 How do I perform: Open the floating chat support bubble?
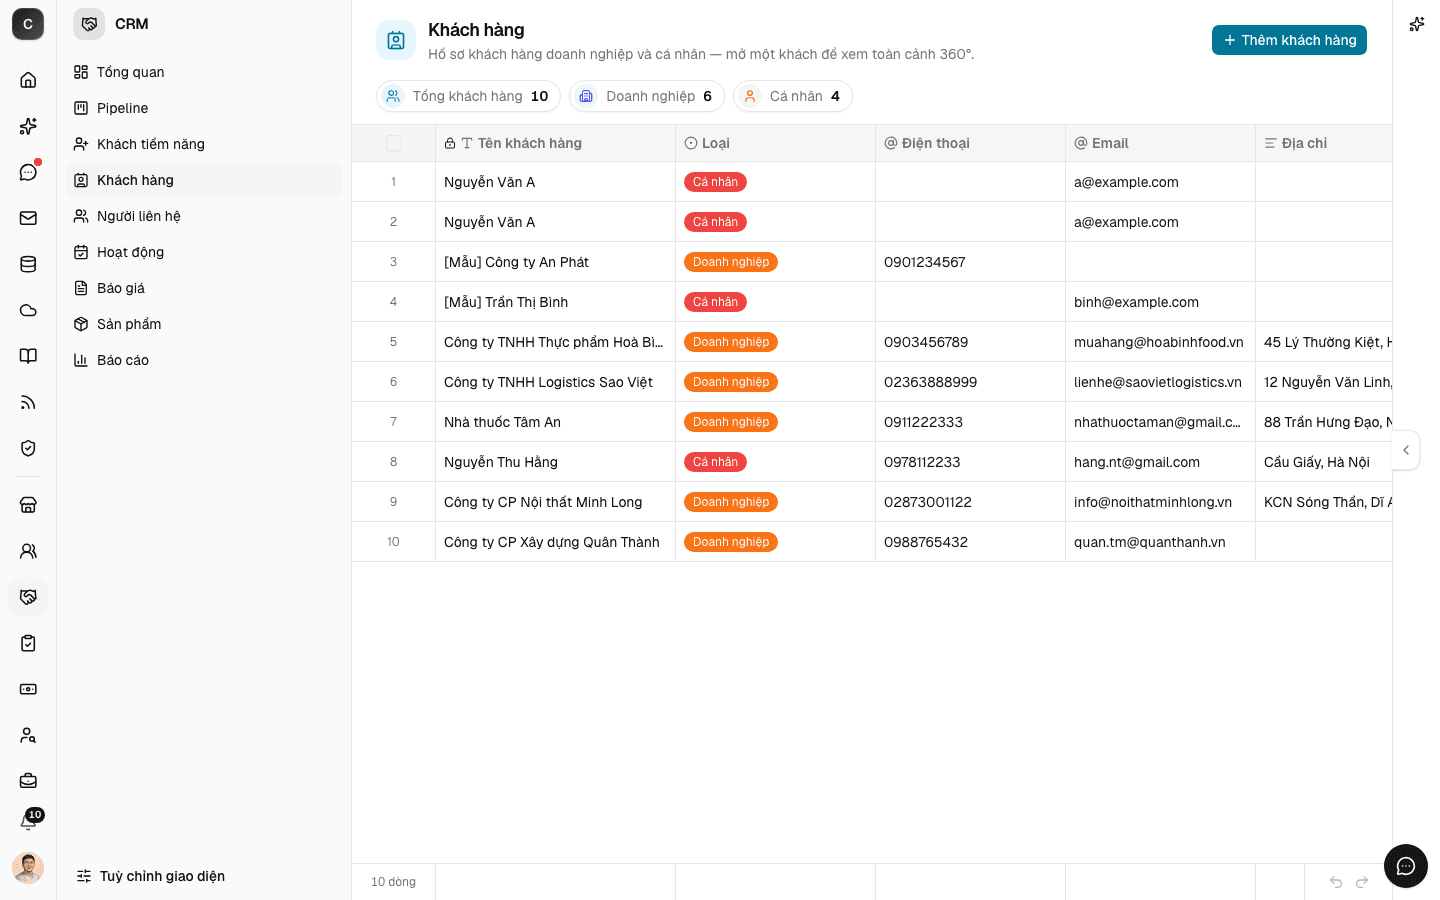pyautogui.click(x=1406, y=866)
